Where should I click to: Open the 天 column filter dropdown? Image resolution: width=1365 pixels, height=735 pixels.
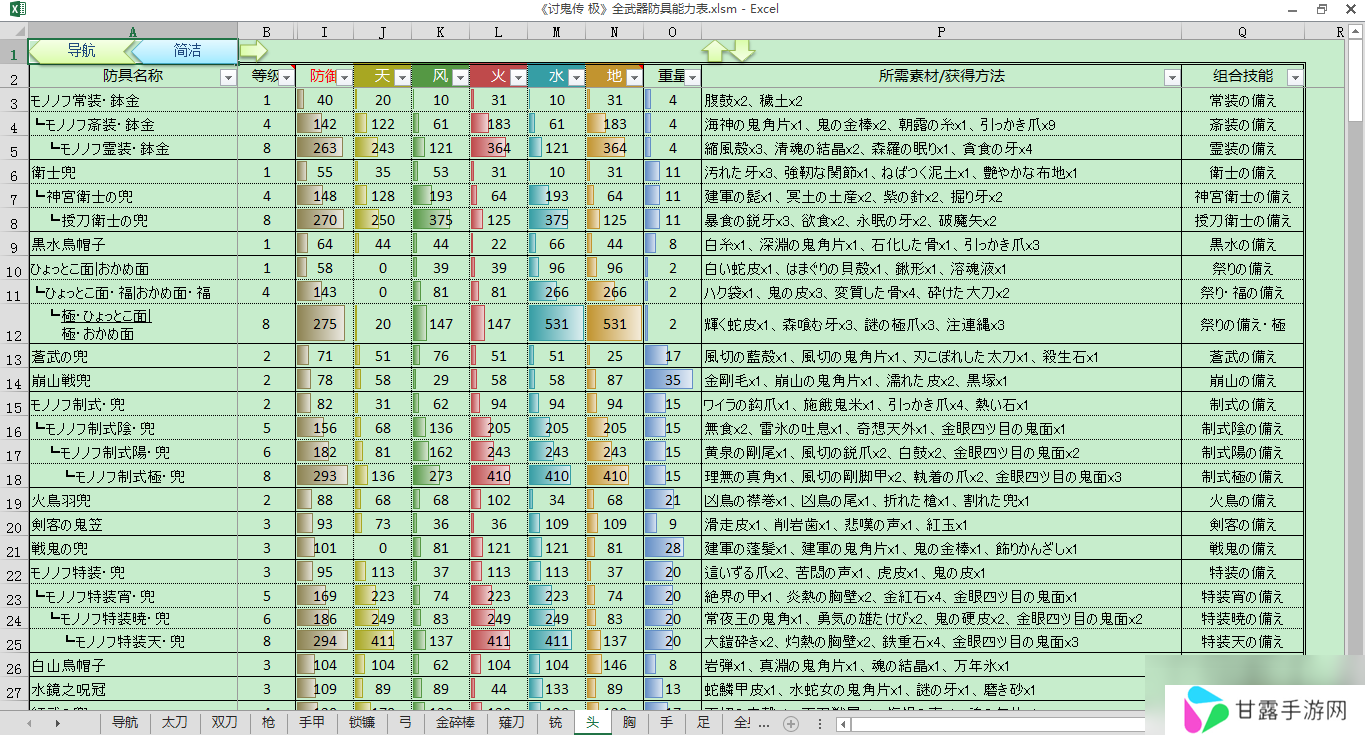click(402, 77)
